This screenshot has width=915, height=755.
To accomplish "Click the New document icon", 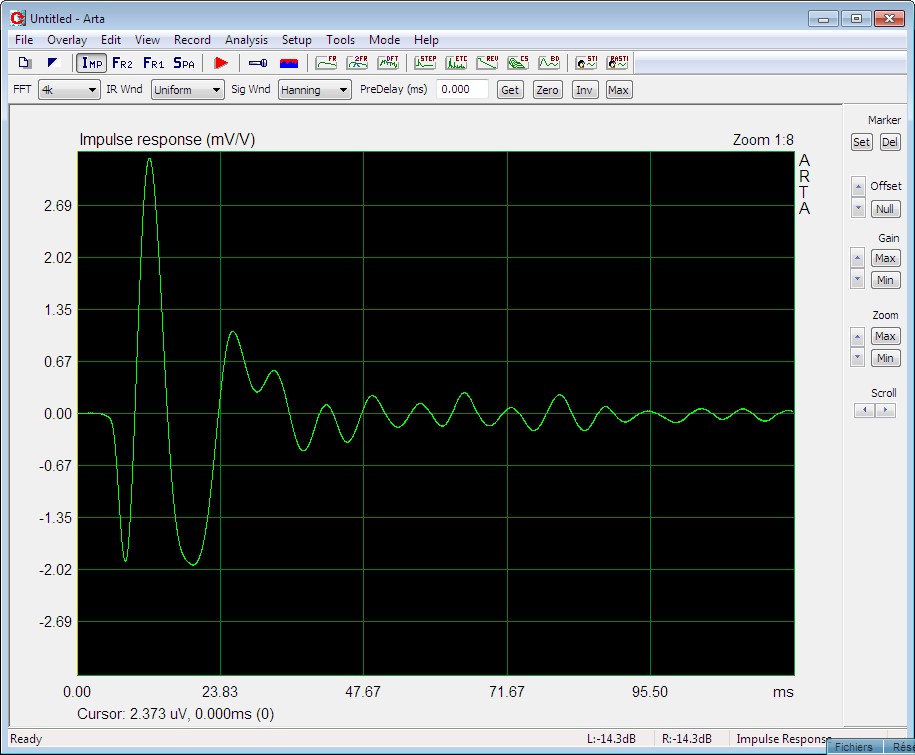I will pyautogui.click(x=25, y=63).
